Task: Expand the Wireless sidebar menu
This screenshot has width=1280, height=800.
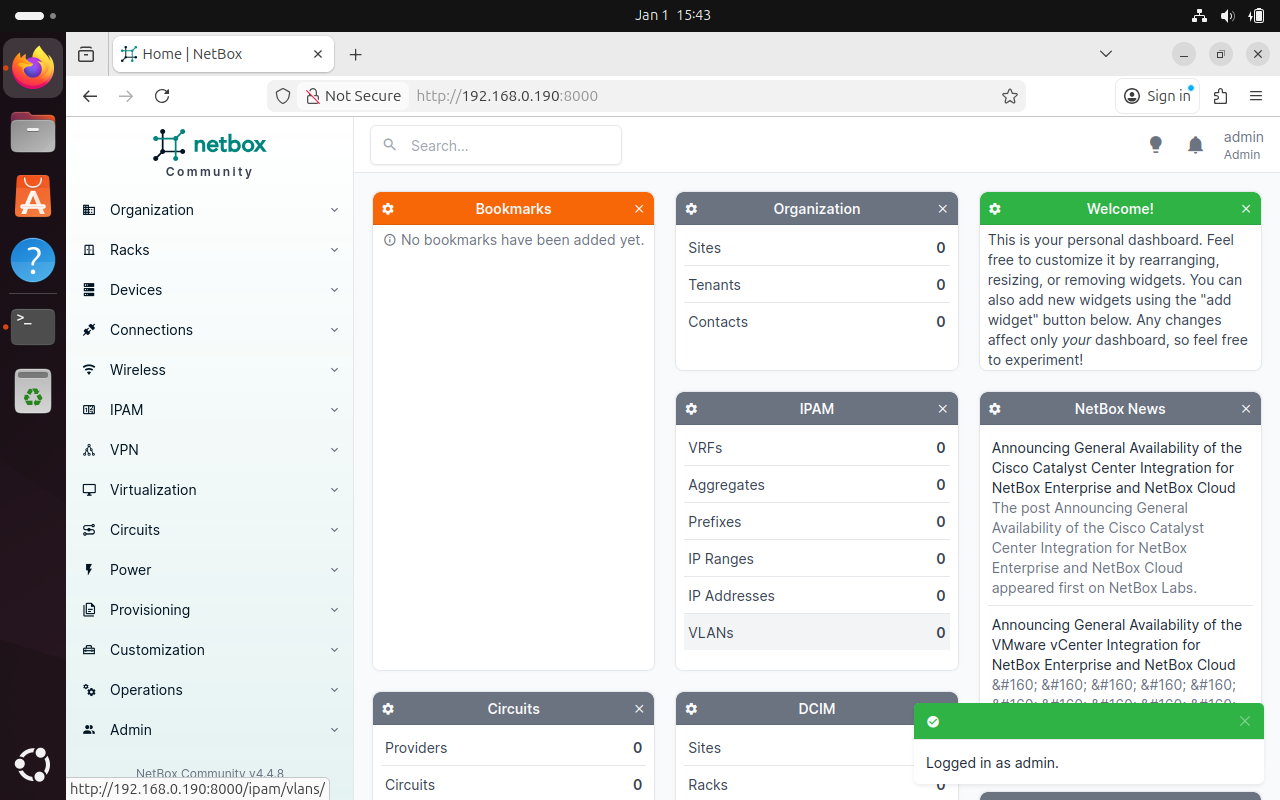Action: pos(210,370)
